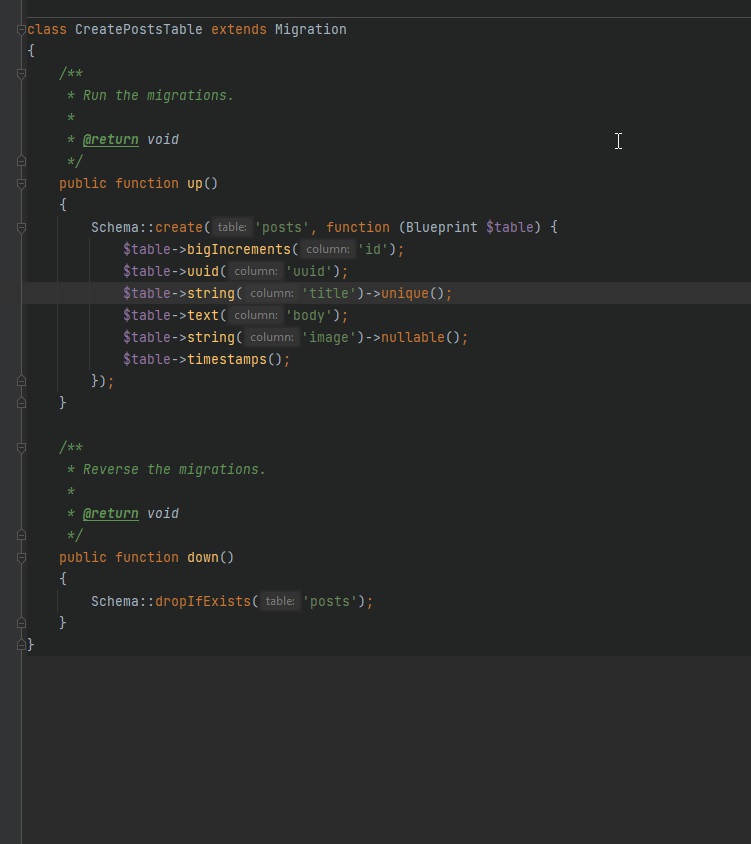The image size is (751, 844).
Task: Click the 'posts' string in Schema::create
Action: click(x=282, y=227)
